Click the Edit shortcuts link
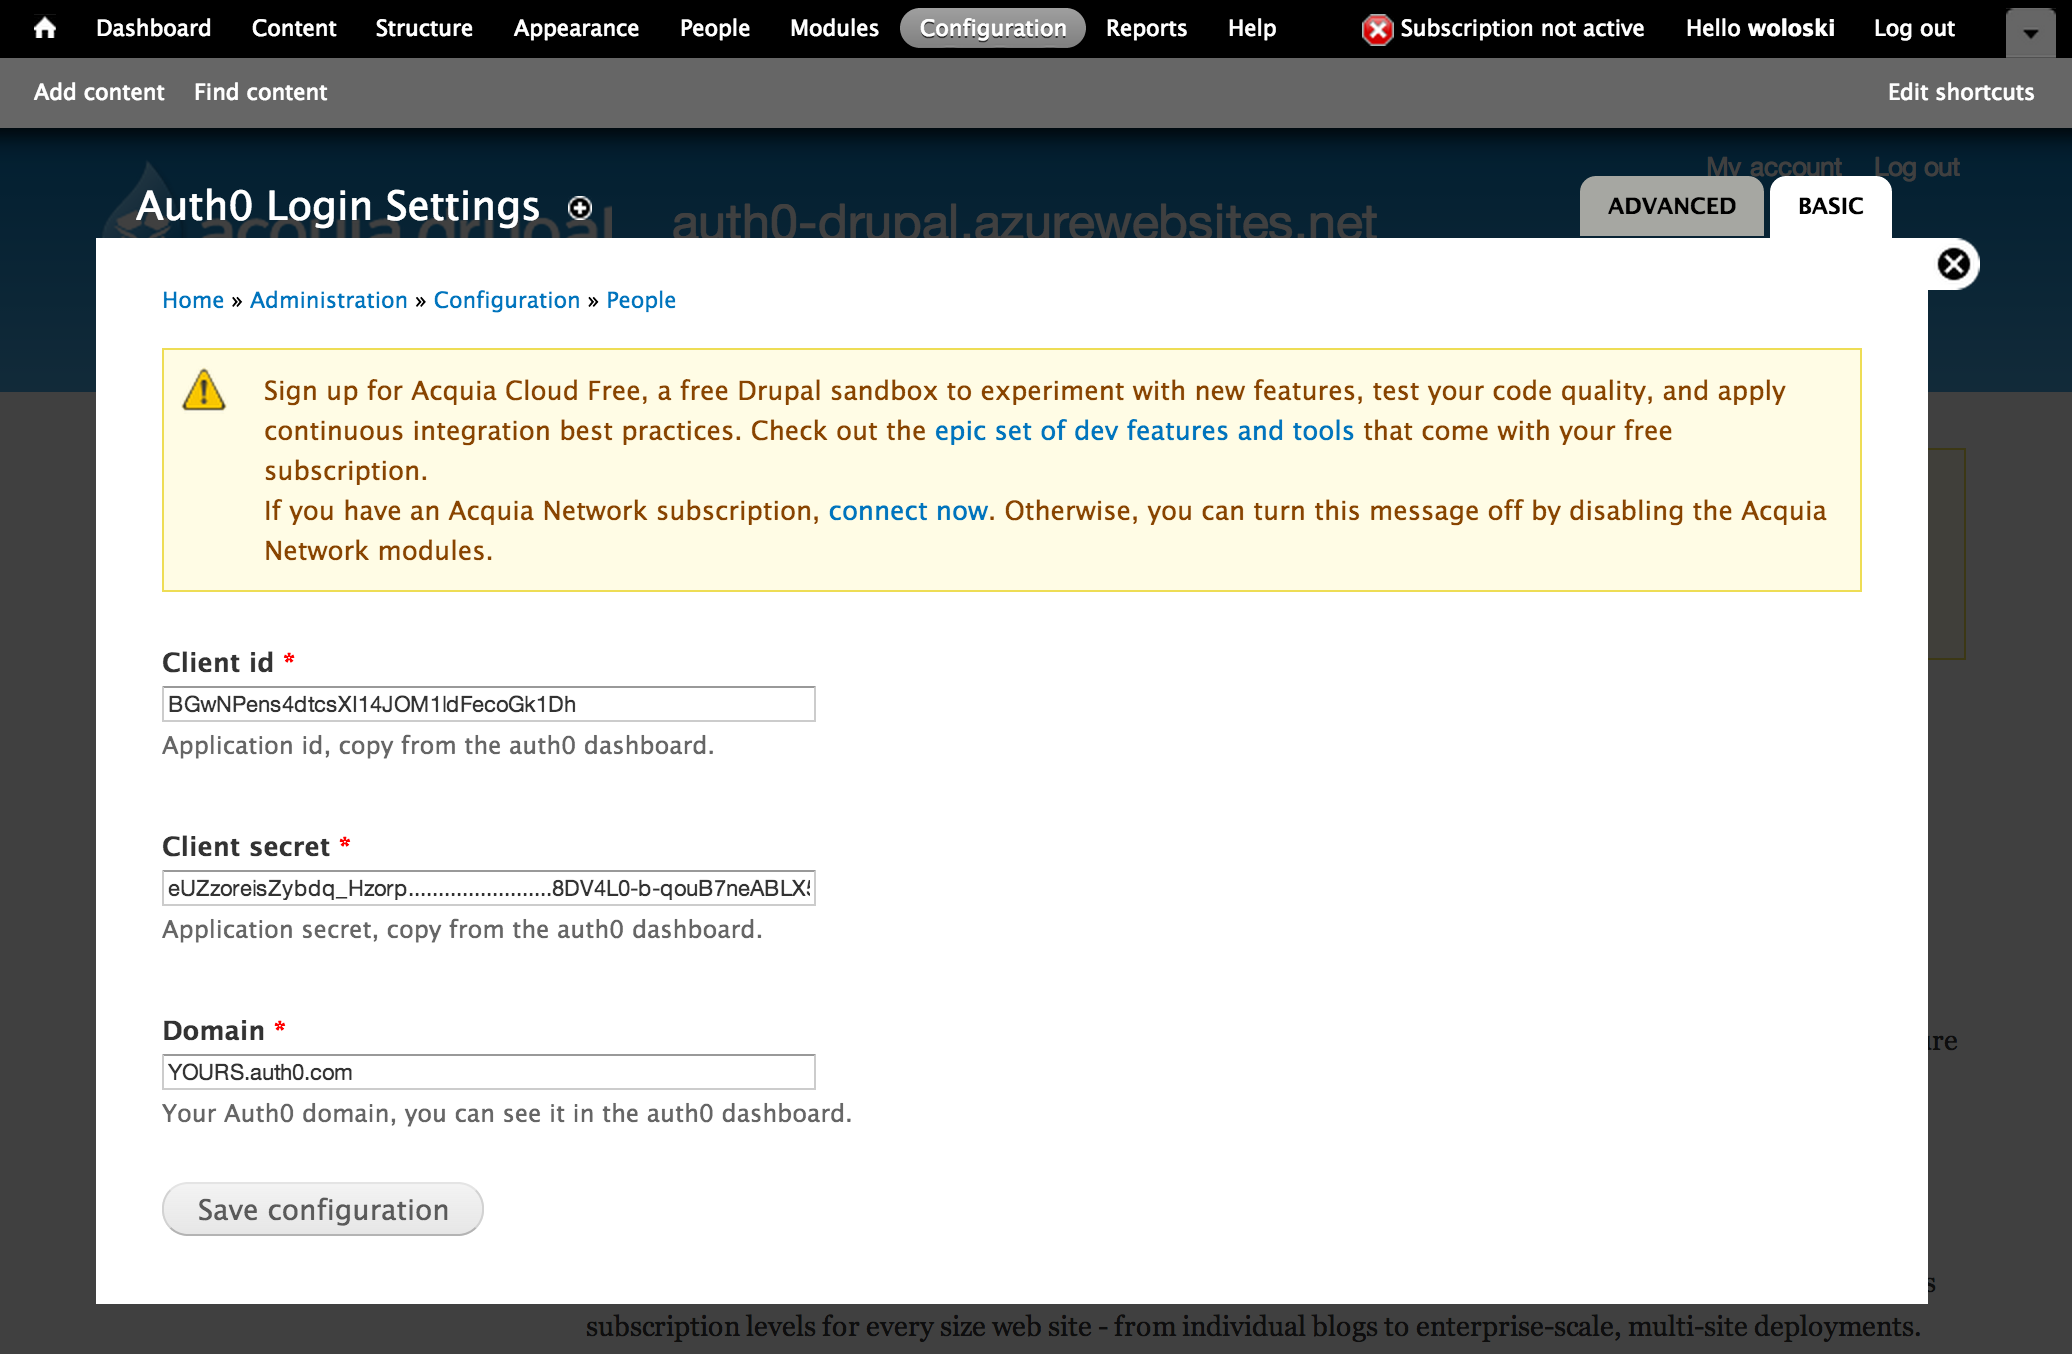This screenshot has width=2072, height=1354. [x=1960, y=92]
